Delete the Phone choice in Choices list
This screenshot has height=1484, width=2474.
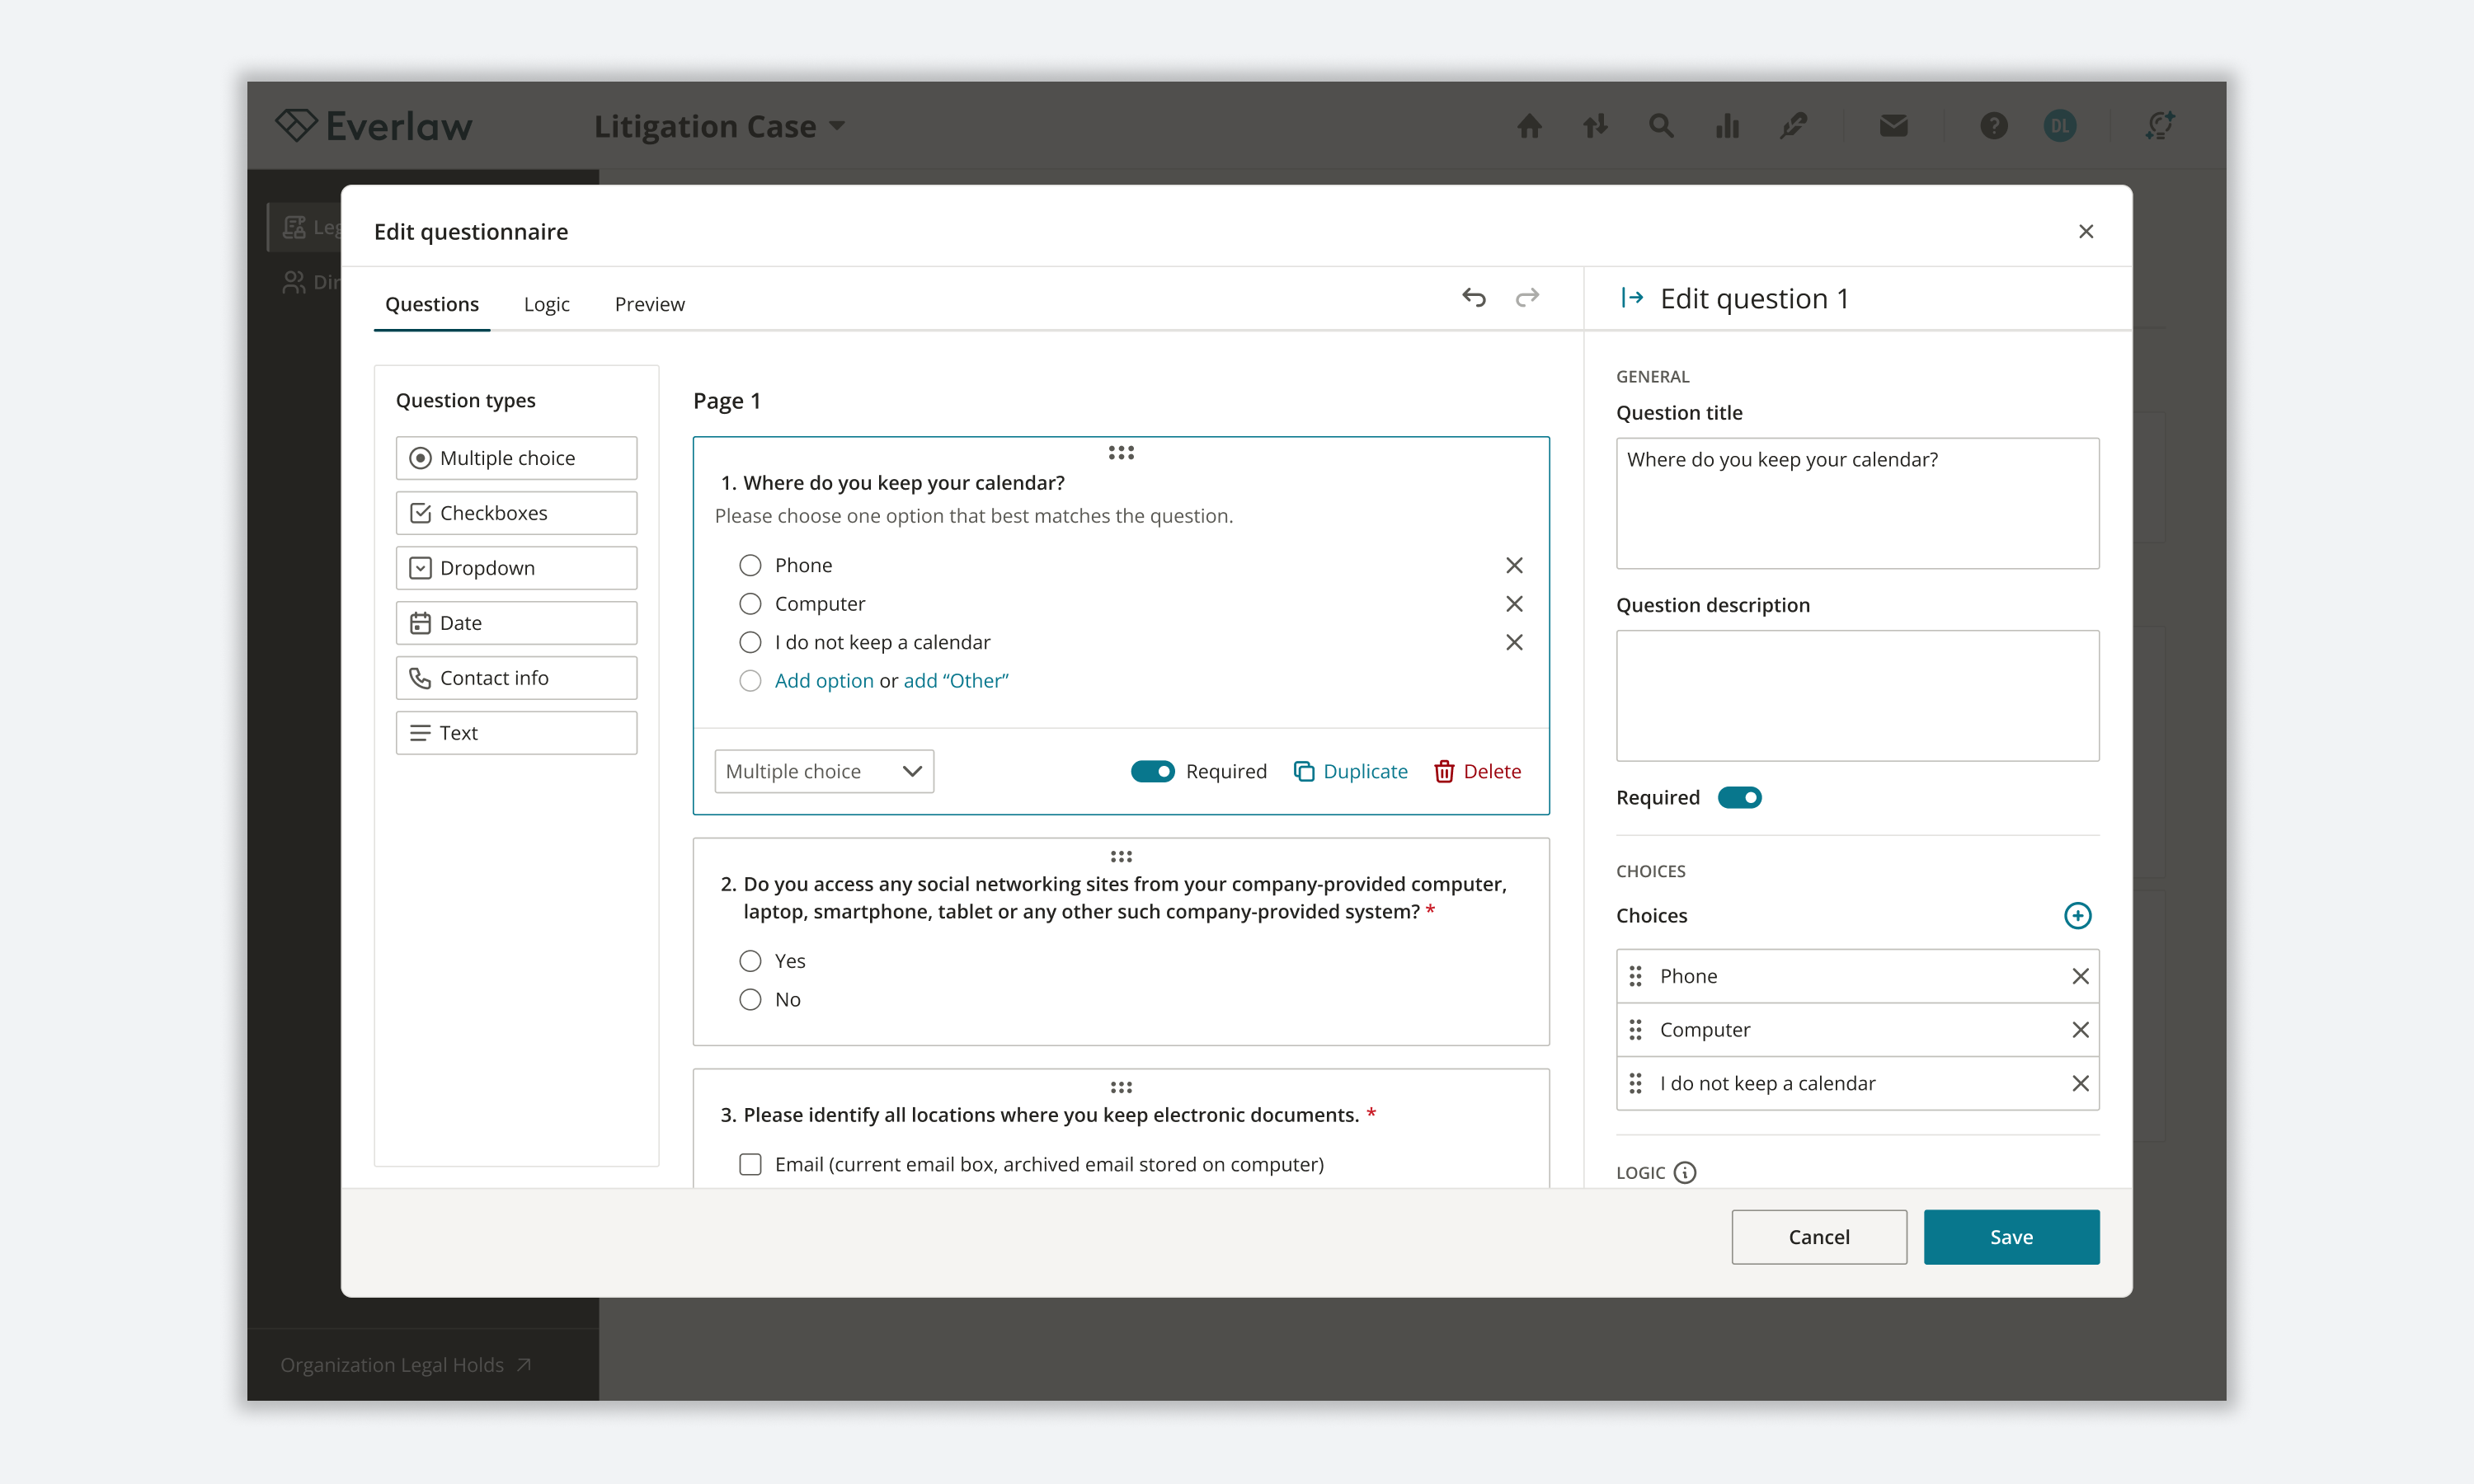tap(2080, 976)
